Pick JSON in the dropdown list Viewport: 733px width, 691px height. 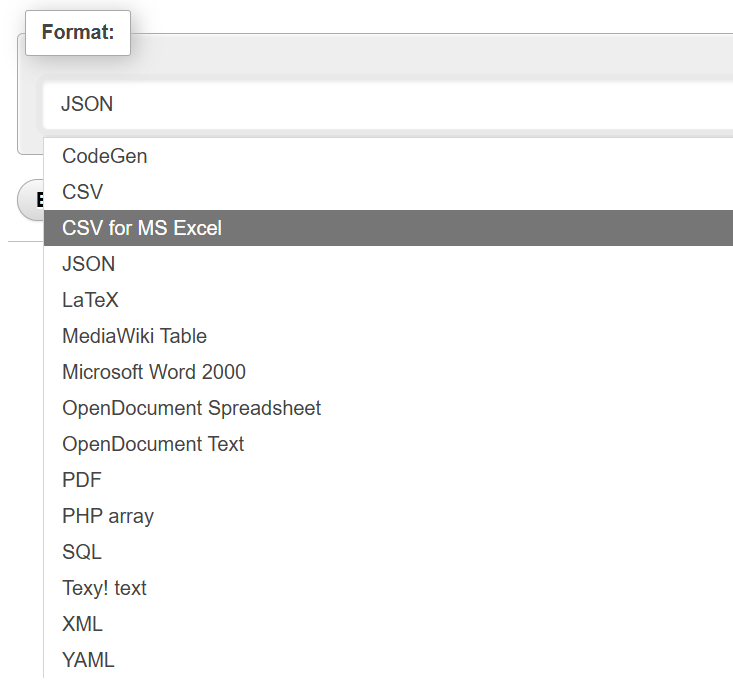[388, 264]
